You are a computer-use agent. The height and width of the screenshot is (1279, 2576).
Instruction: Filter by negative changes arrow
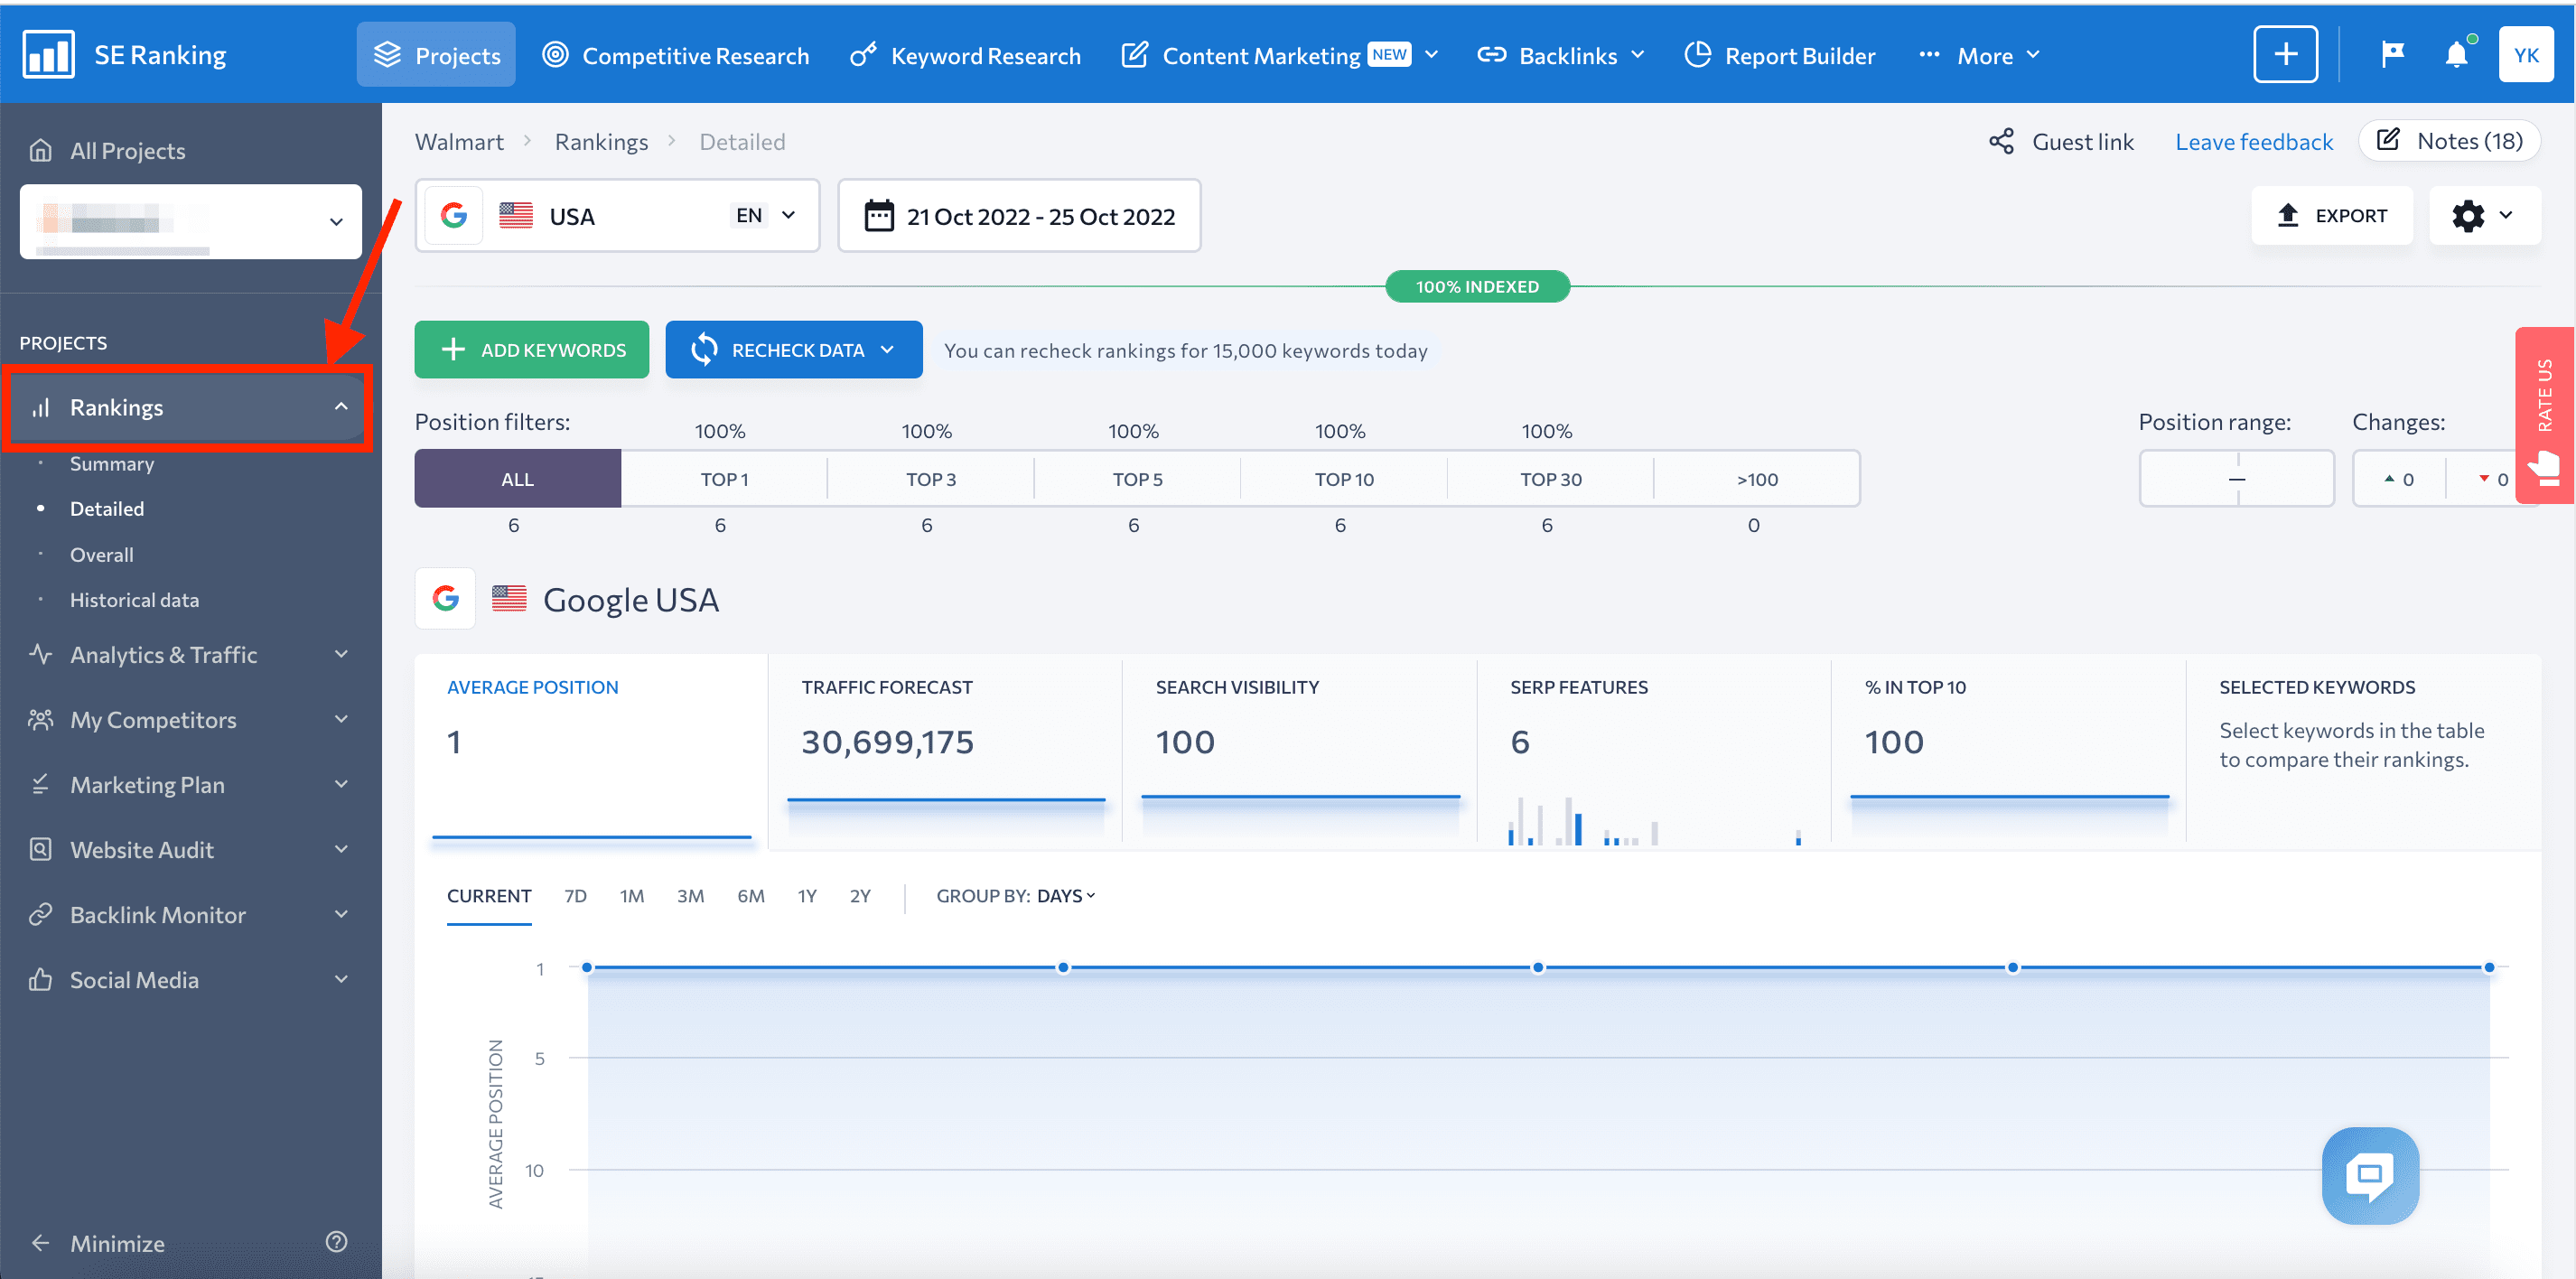tap(2493, 479)
